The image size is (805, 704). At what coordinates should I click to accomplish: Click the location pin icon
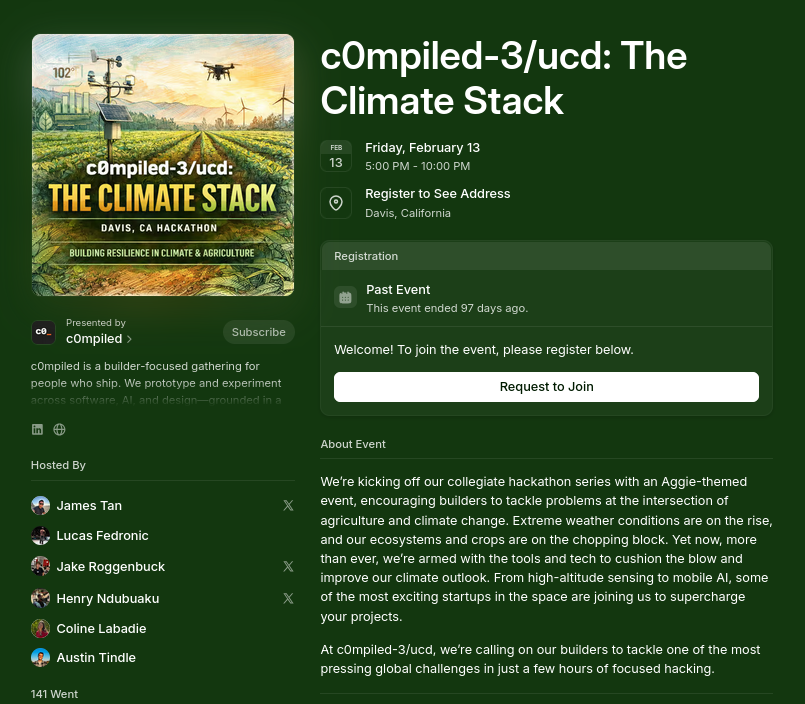pyautogui.click(x=336, y=203)
